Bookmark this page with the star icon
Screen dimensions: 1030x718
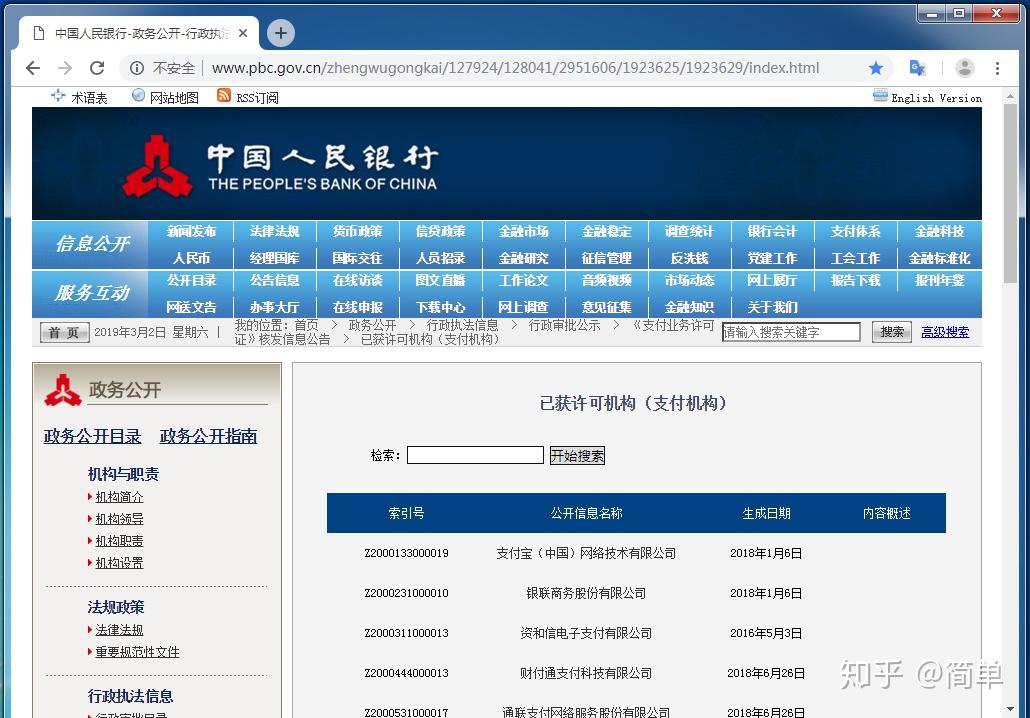(x=876, y=68)
